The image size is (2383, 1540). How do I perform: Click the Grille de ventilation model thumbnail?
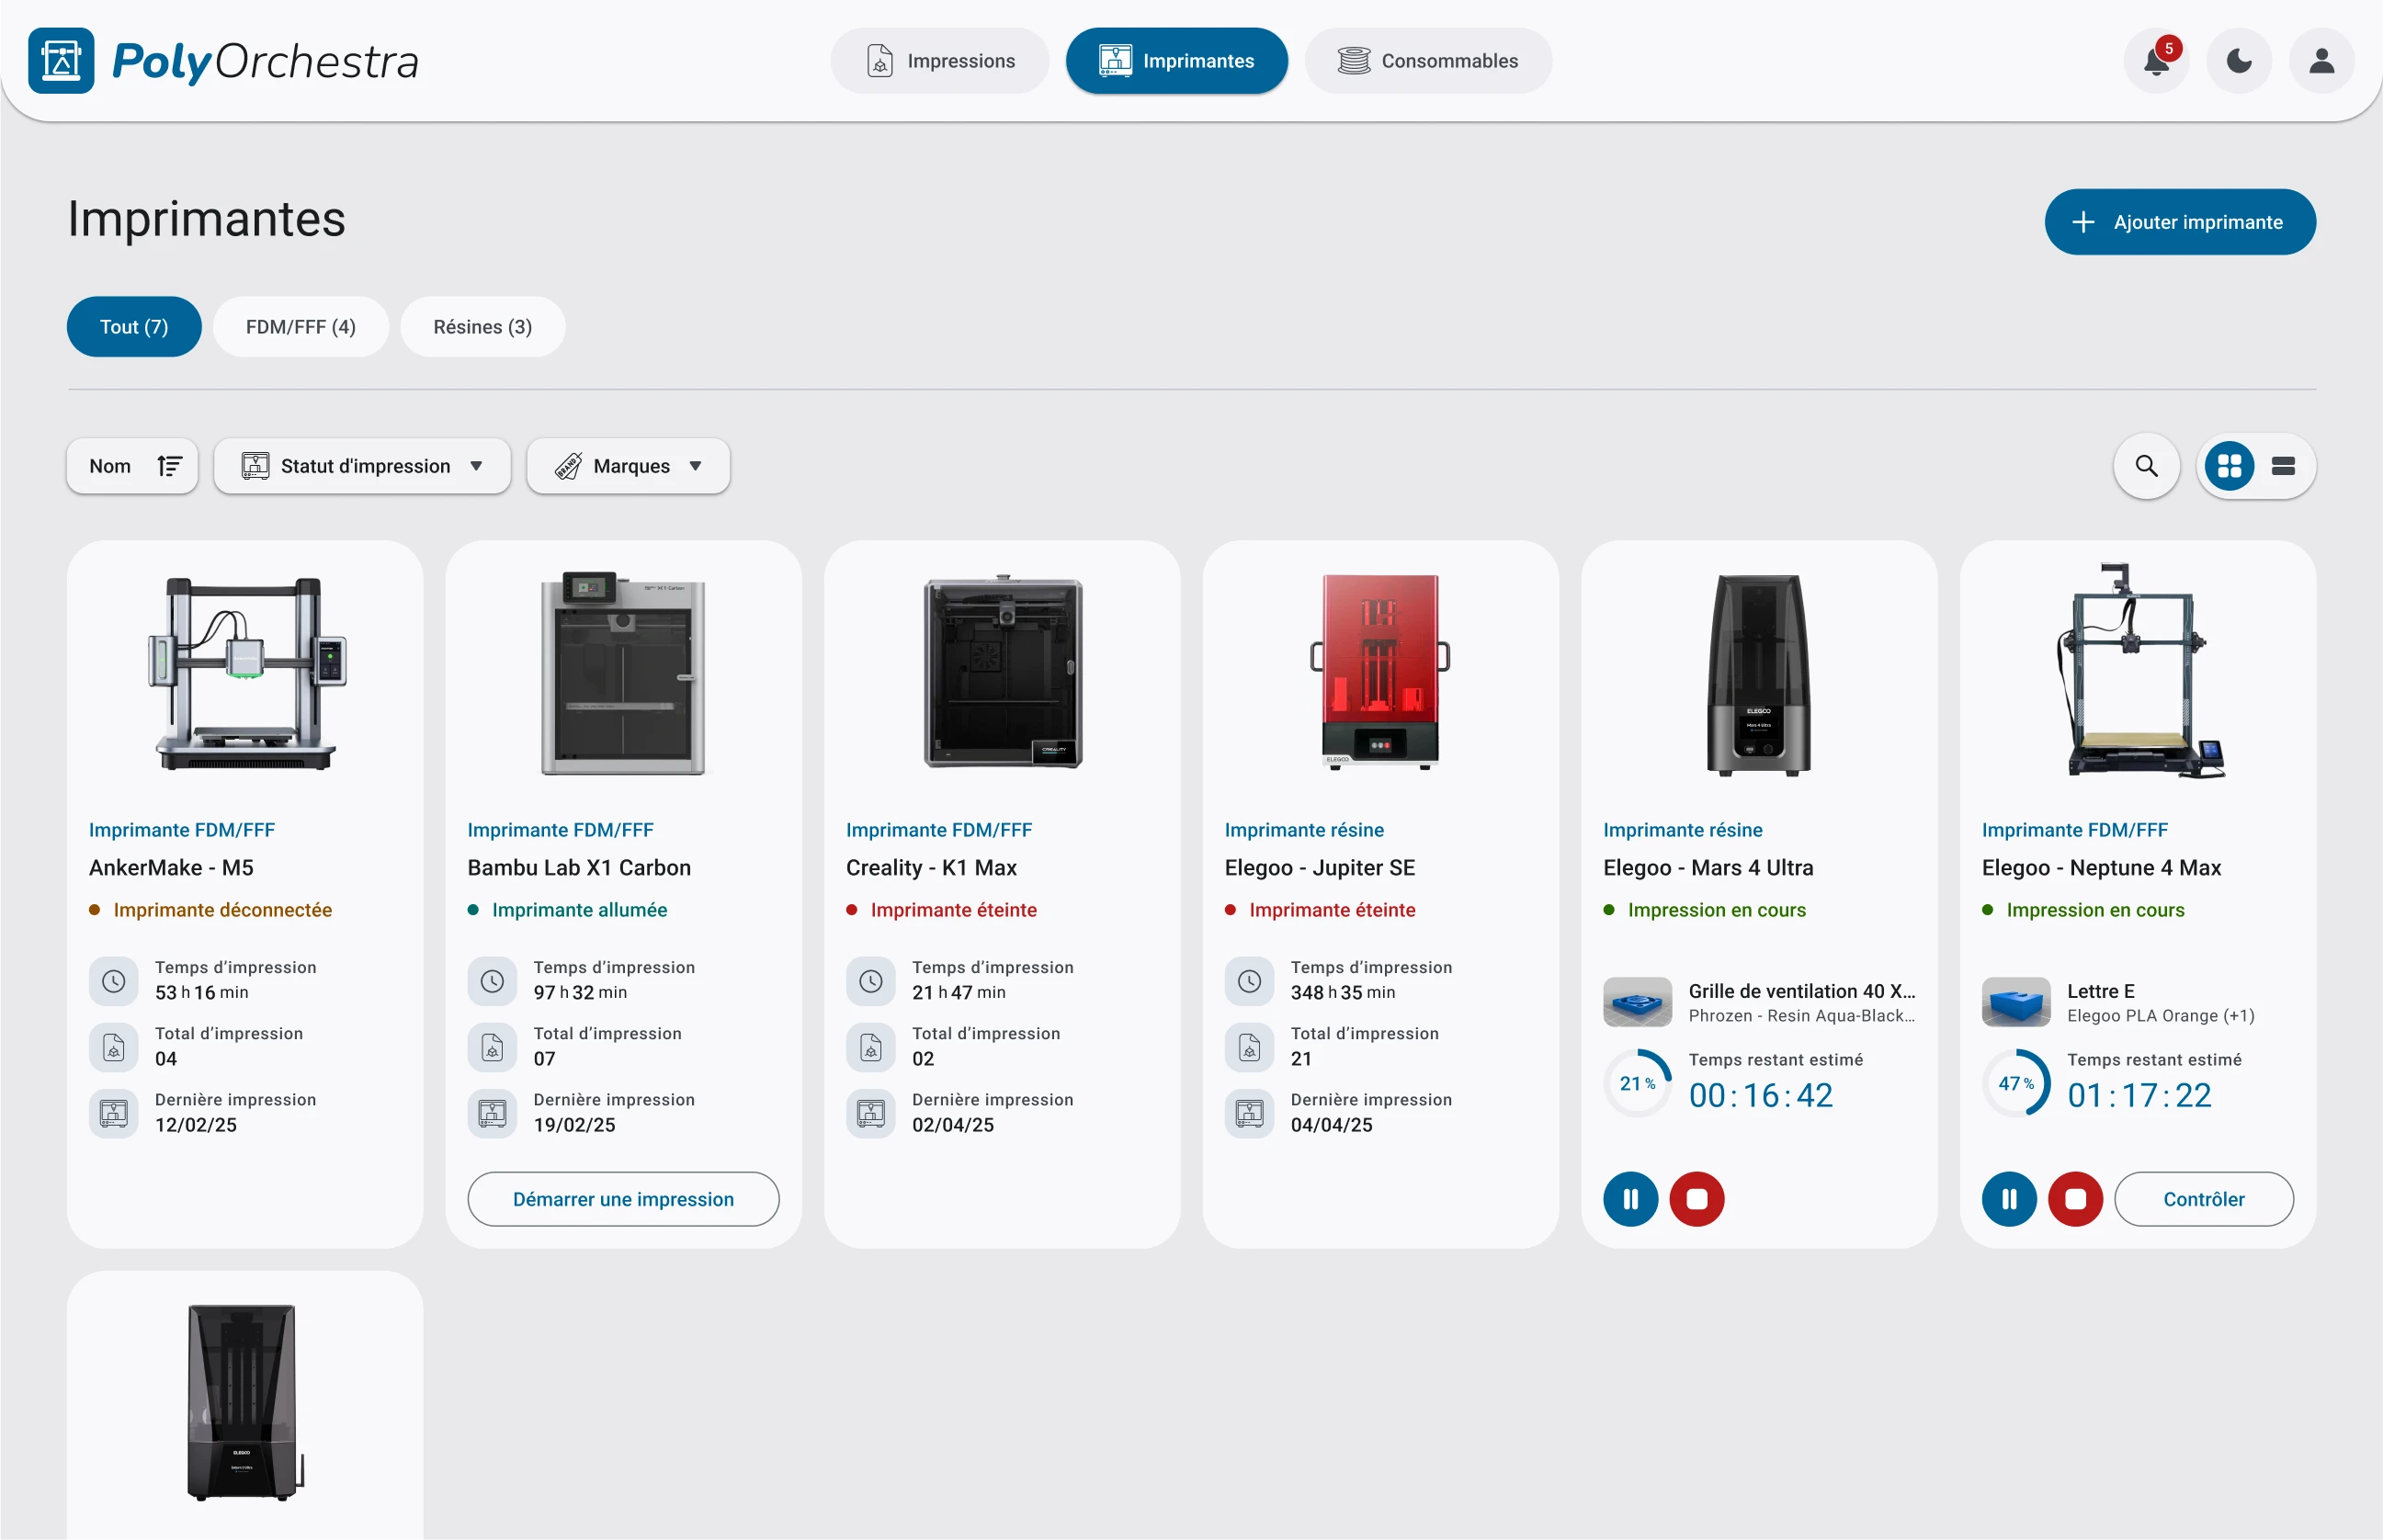(x=1637, y=1002)
